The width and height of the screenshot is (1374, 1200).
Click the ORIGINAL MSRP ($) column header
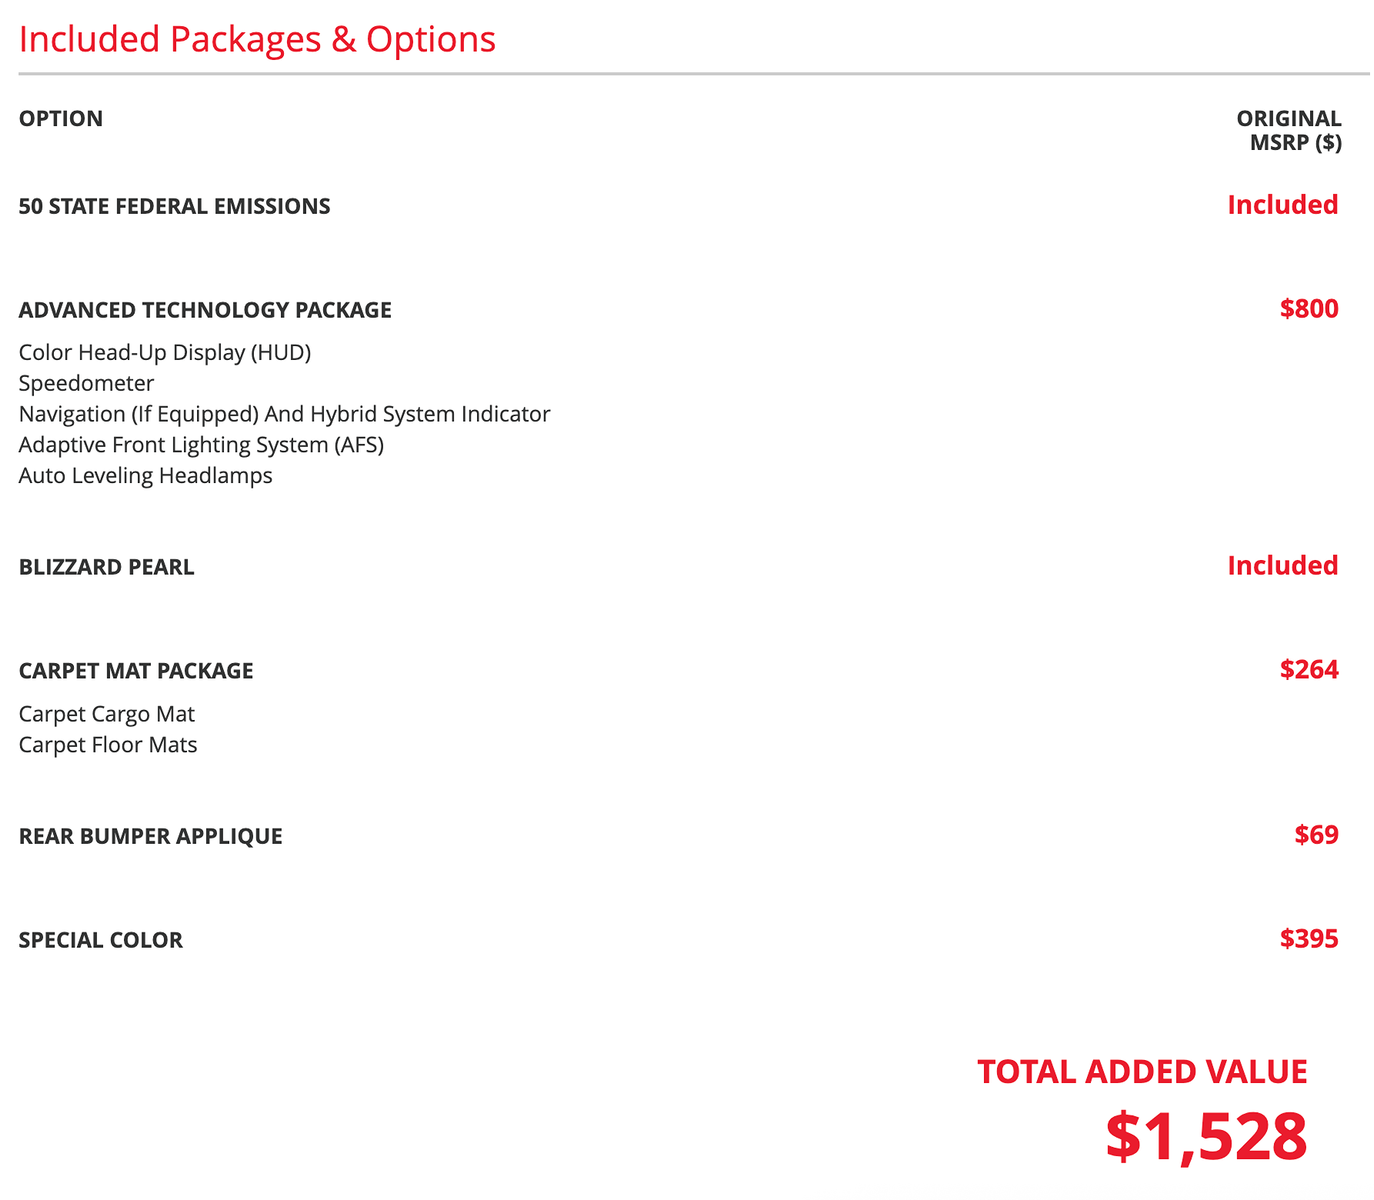1289,131
